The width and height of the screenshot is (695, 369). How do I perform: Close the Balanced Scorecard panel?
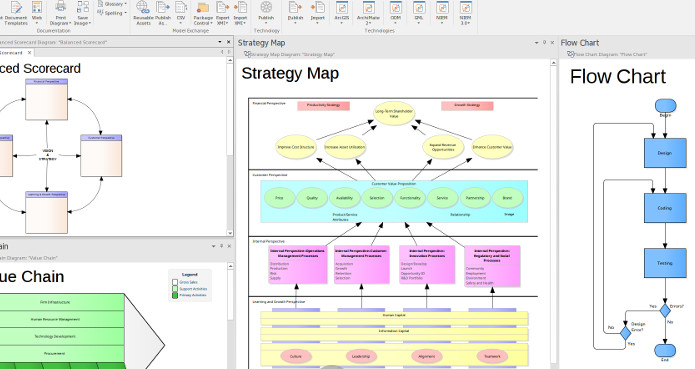pos(229,42)
